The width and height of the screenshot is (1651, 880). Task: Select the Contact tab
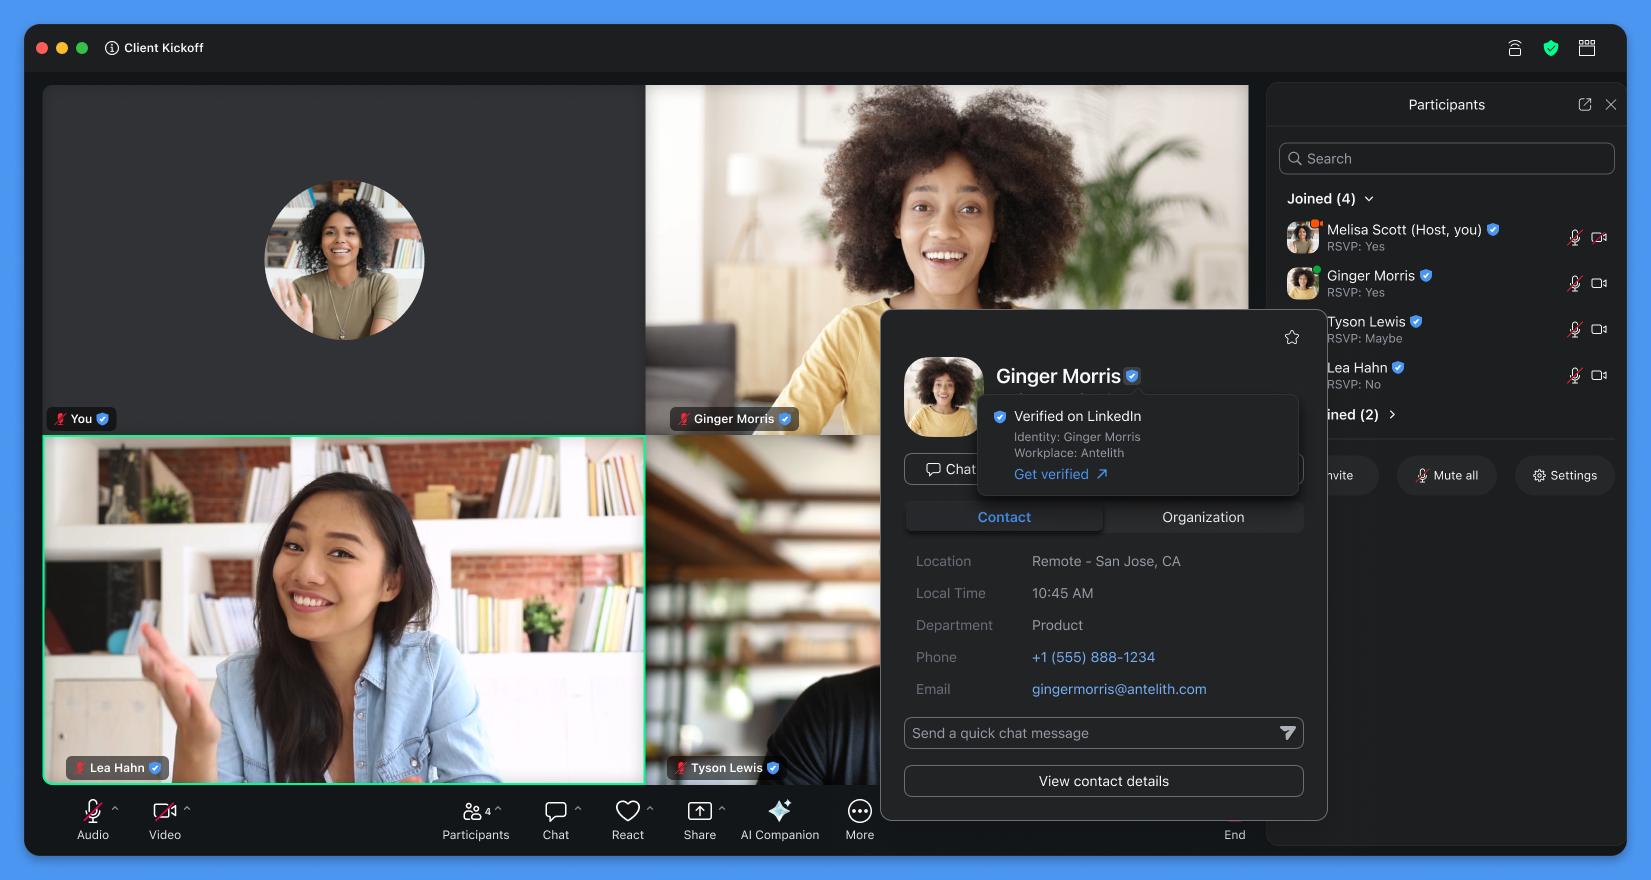click(x=1004, y=517)
